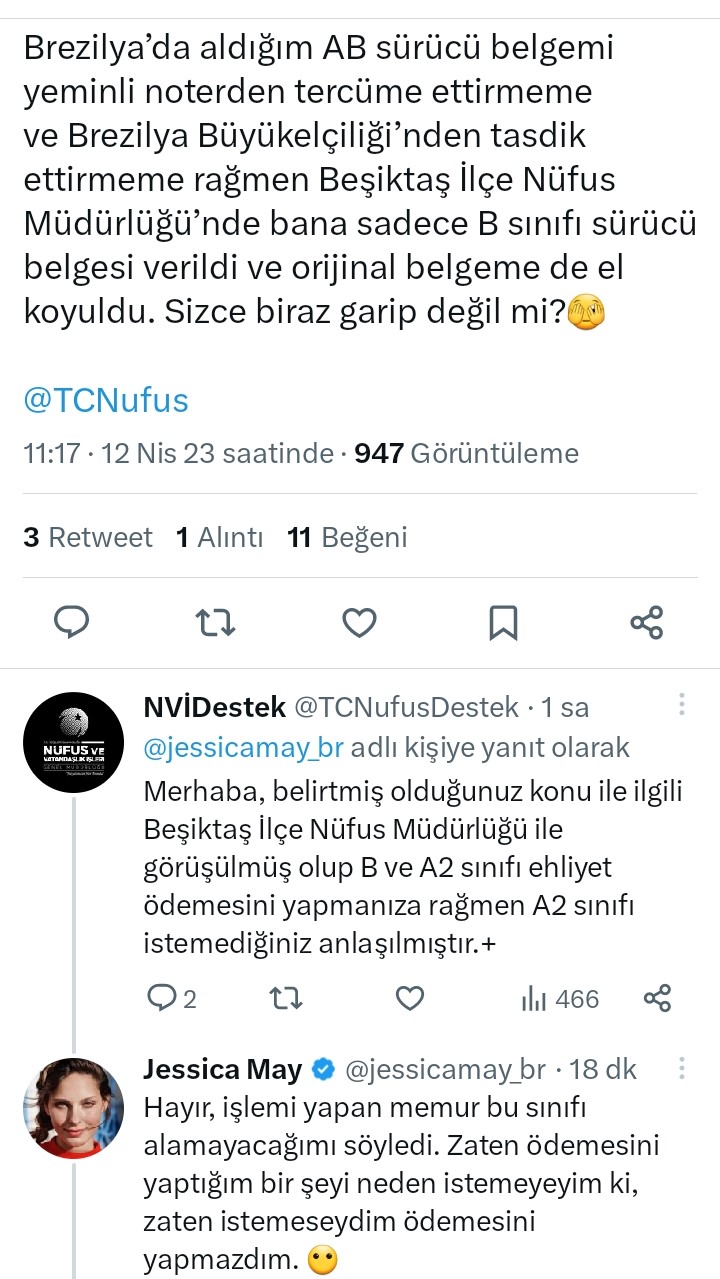Open more options for NVİDestek tweet
Viewport: 720px width, 1279px height.
click(x=682, y=706)
